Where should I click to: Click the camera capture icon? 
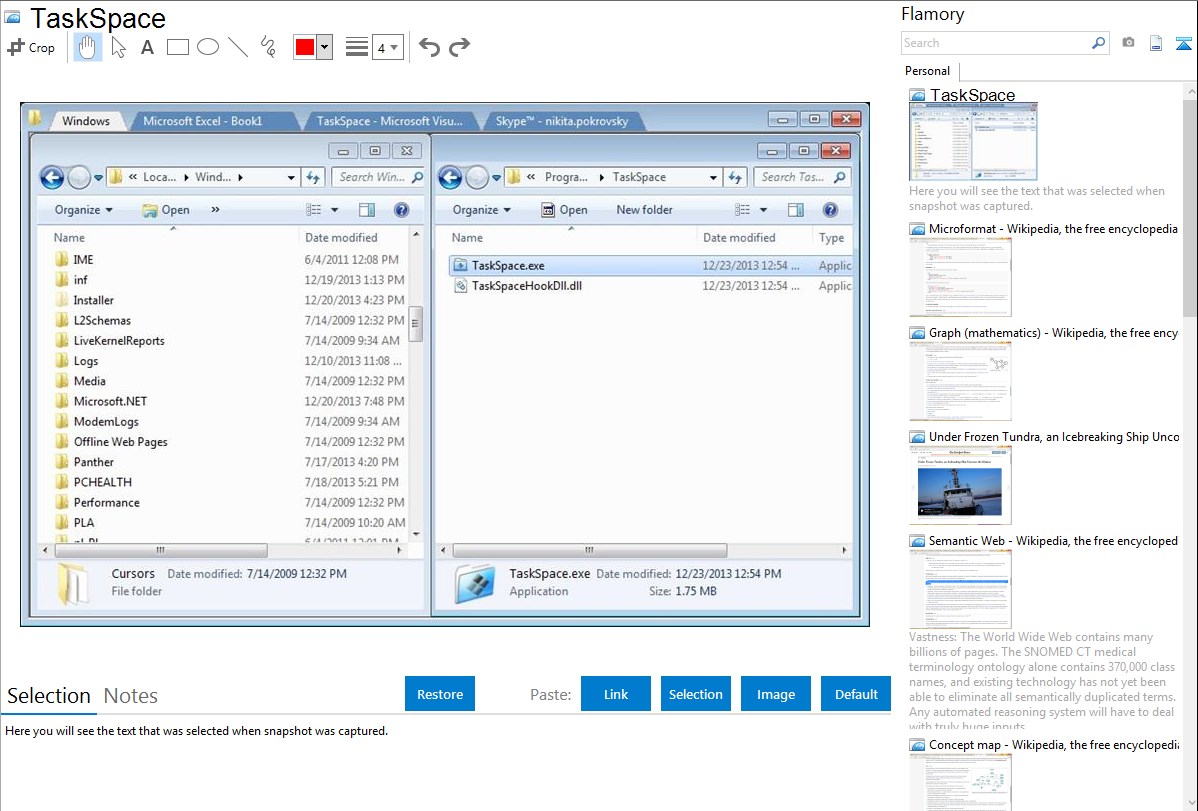pos(1128,43)
